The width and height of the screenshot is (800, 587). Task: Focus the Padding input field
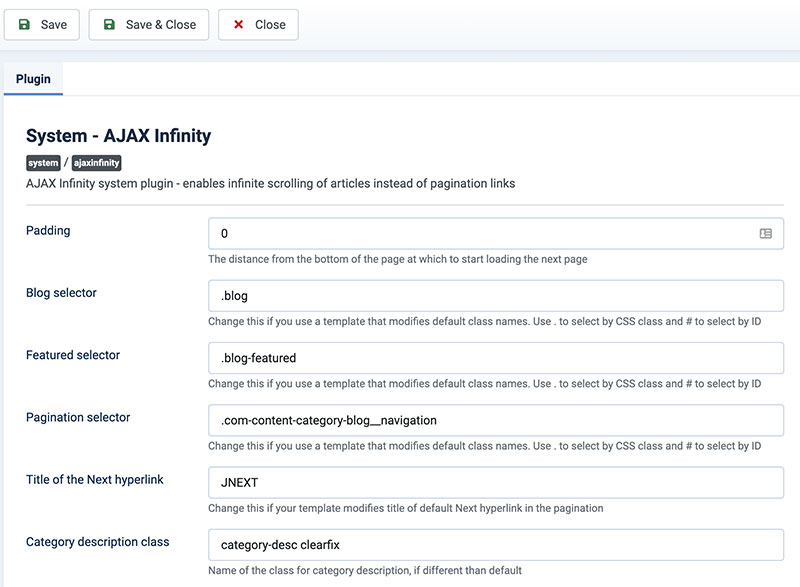pos(496,234)
